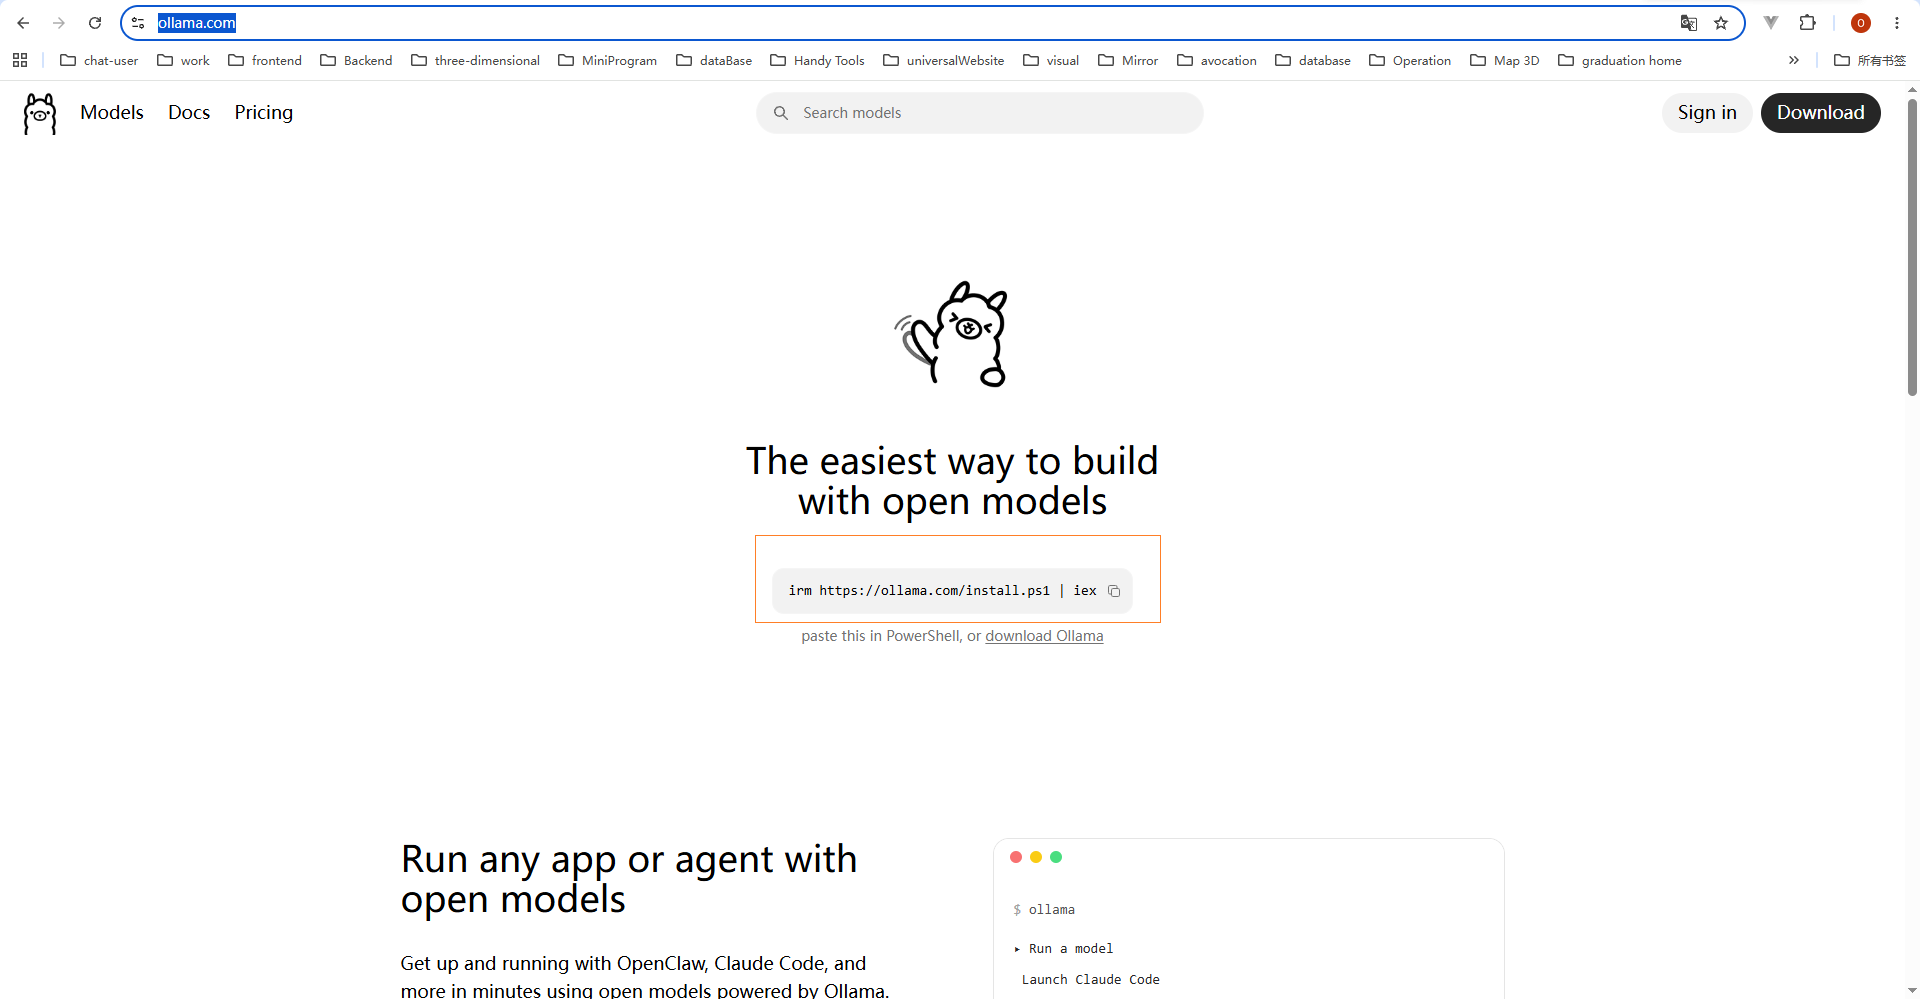Open the Mirror bookmark folder
The height and width of the screenshot is (999, 1920).
[x=1128, y=60]
